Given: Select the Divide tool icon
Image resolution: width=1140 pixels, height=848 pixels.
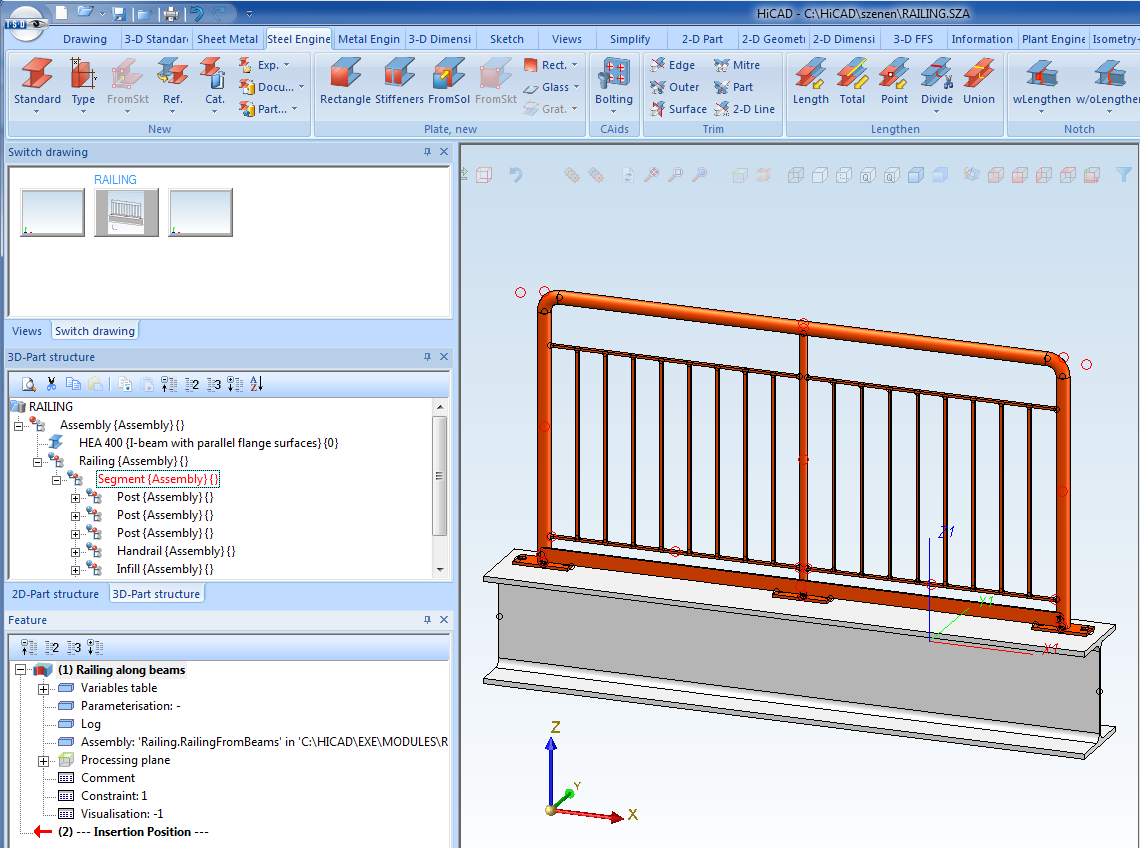Looking at the screenshot, I should pos(936,74).
